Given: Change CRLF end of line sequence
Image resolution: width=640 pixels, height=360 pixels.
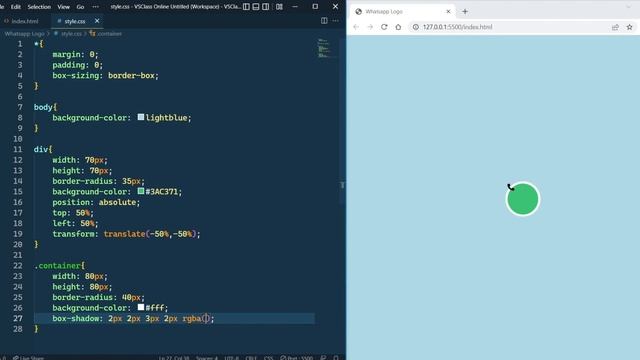Looking at the screenshot, I should [251, 358].
